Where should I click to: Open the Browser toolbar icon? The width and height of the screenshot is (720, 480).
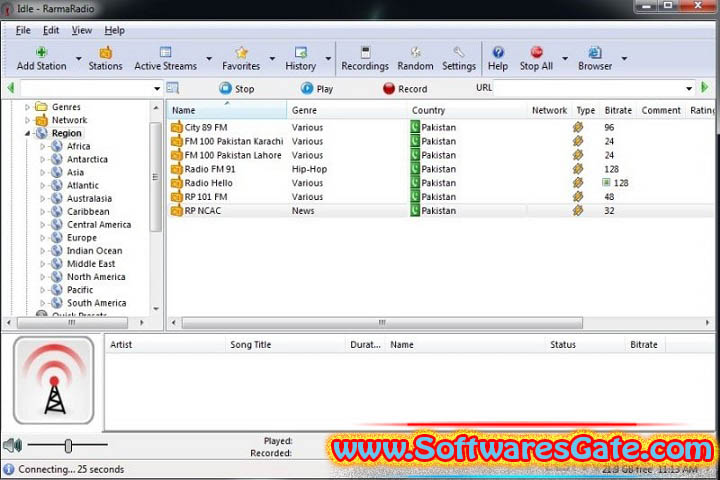click(x=595, y=52)
